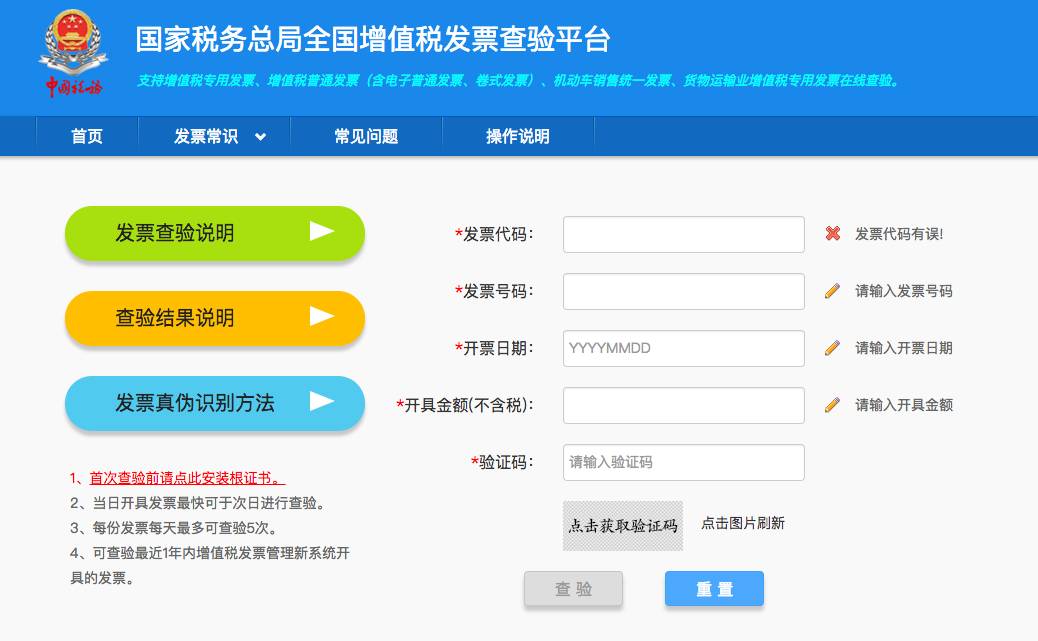Viewport: 1038px width, 641px height.
Task: Click arrow icon on 发票查验说明 button
Action: pyautogui.click(x=322, y=231)
